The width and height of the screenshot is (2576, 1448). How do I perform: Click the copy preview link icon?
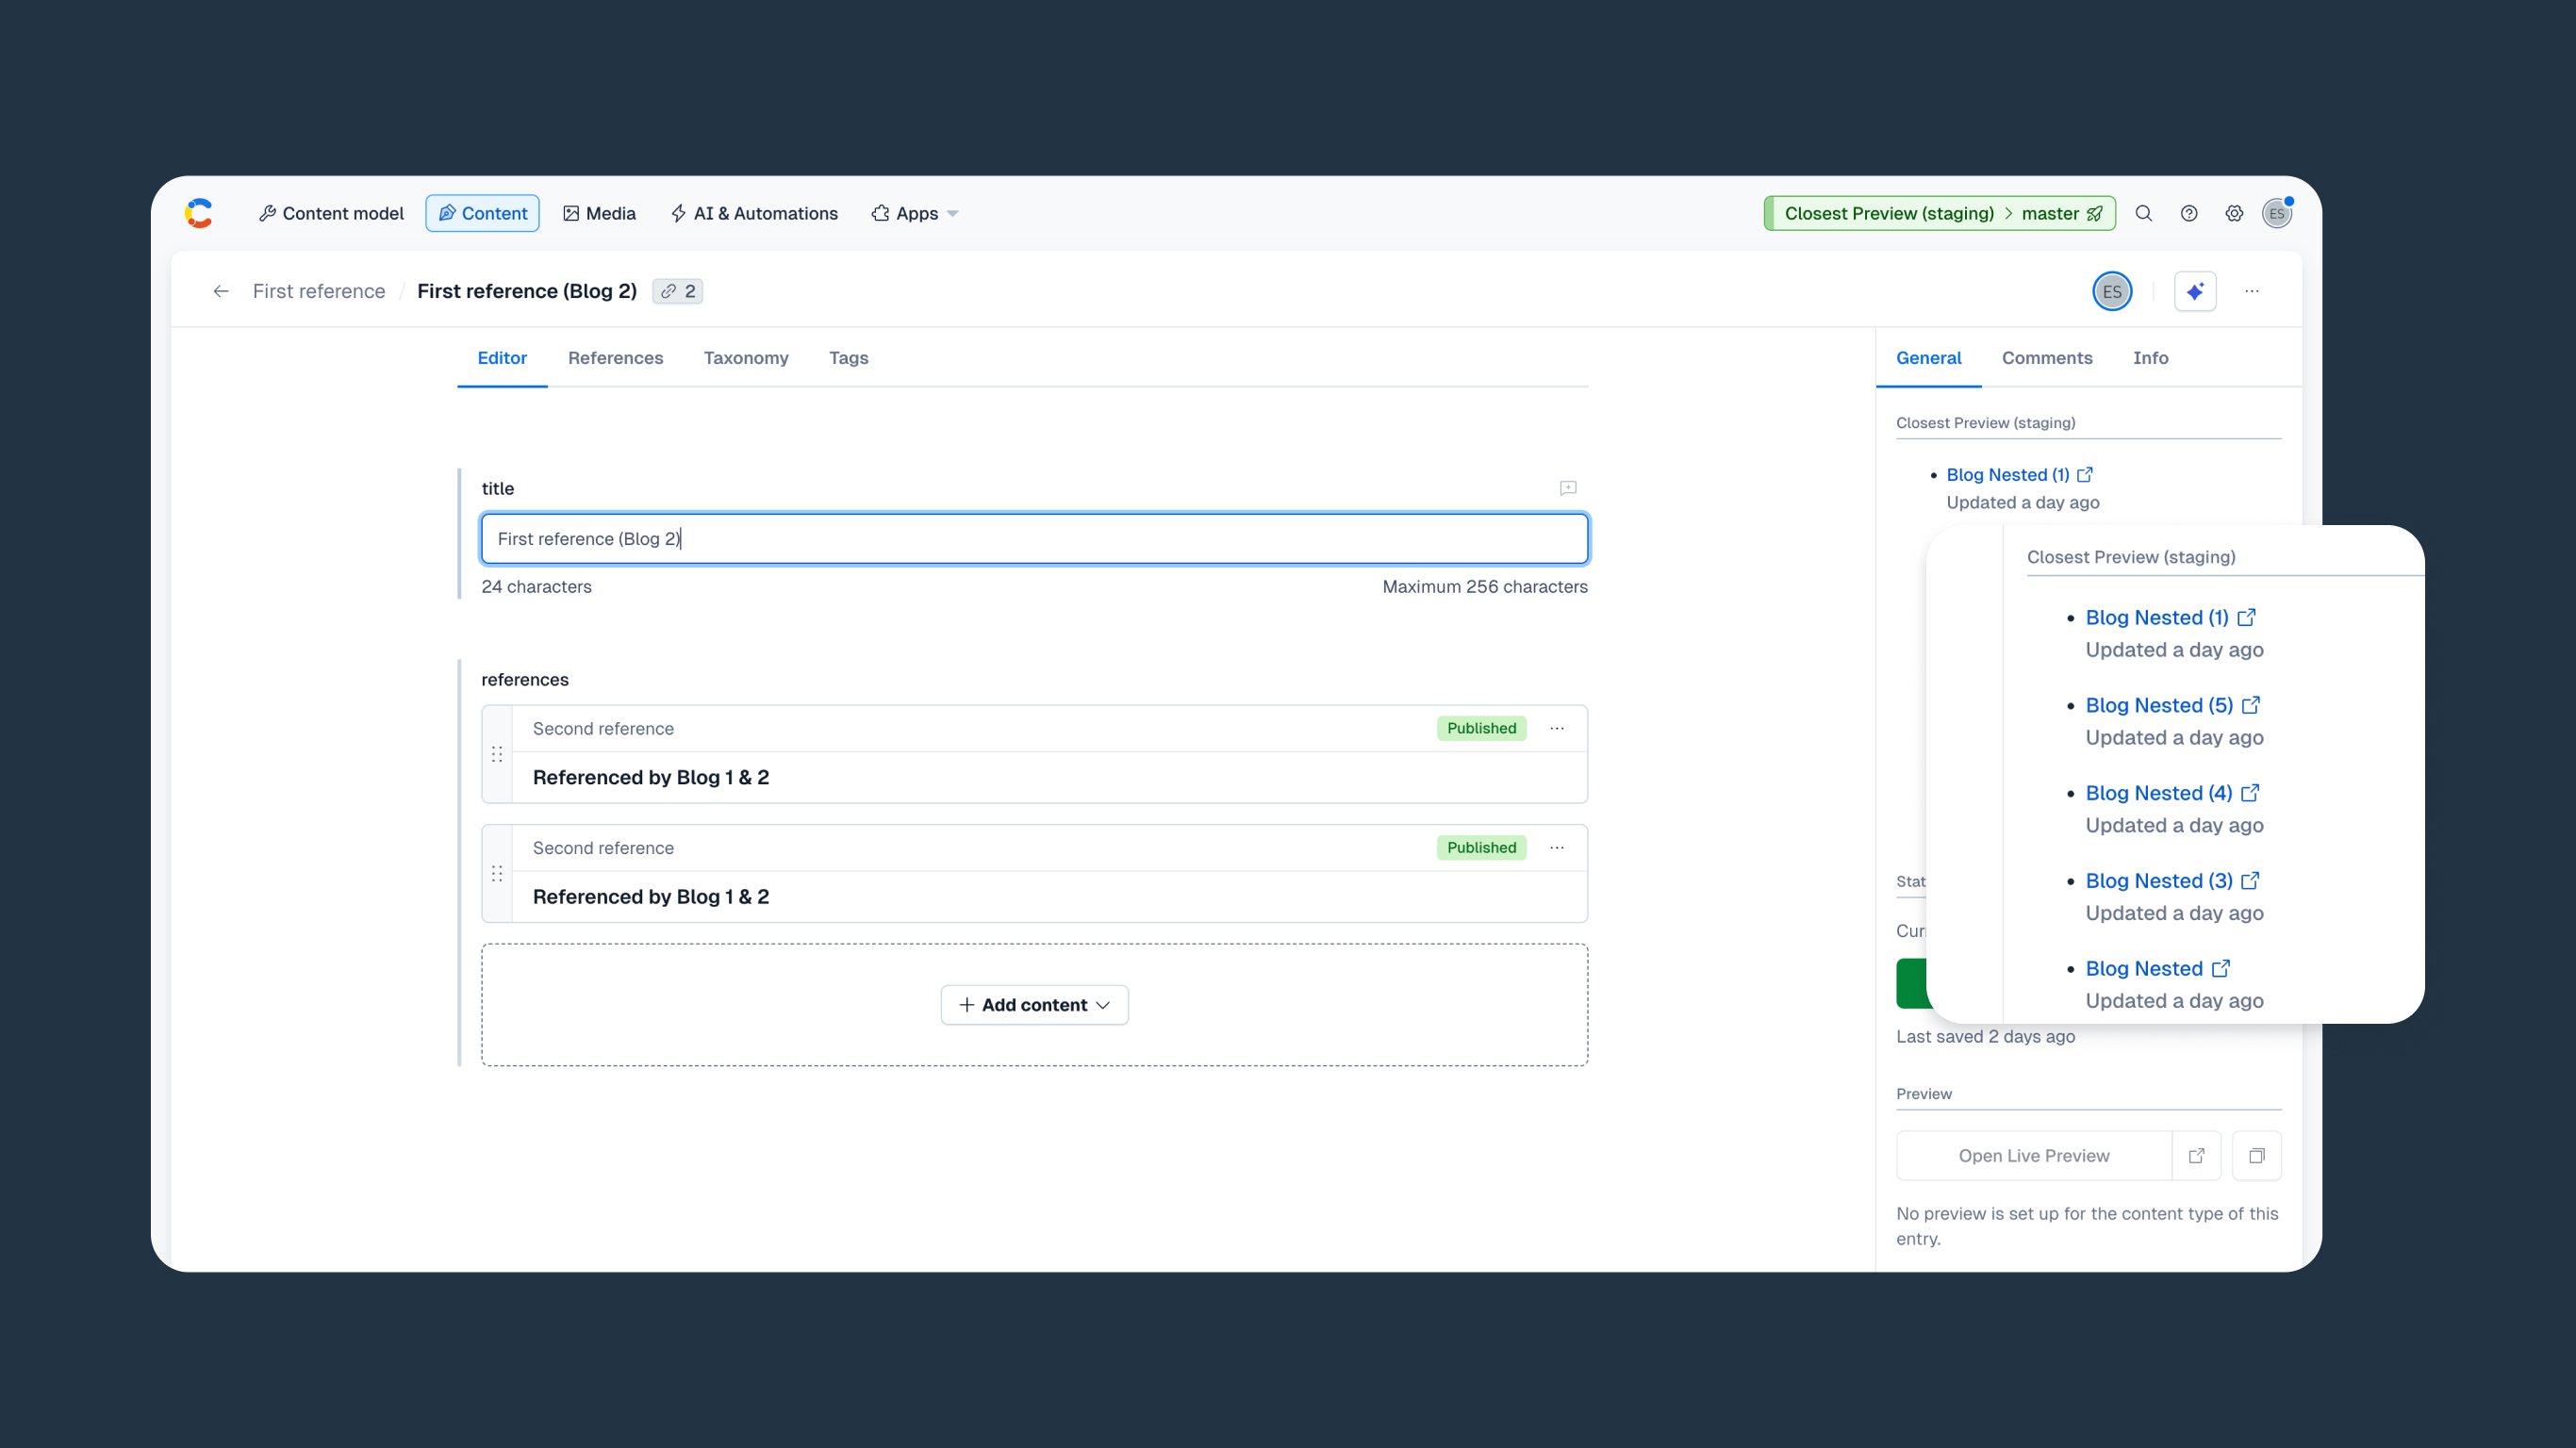pos(2256,1156)
